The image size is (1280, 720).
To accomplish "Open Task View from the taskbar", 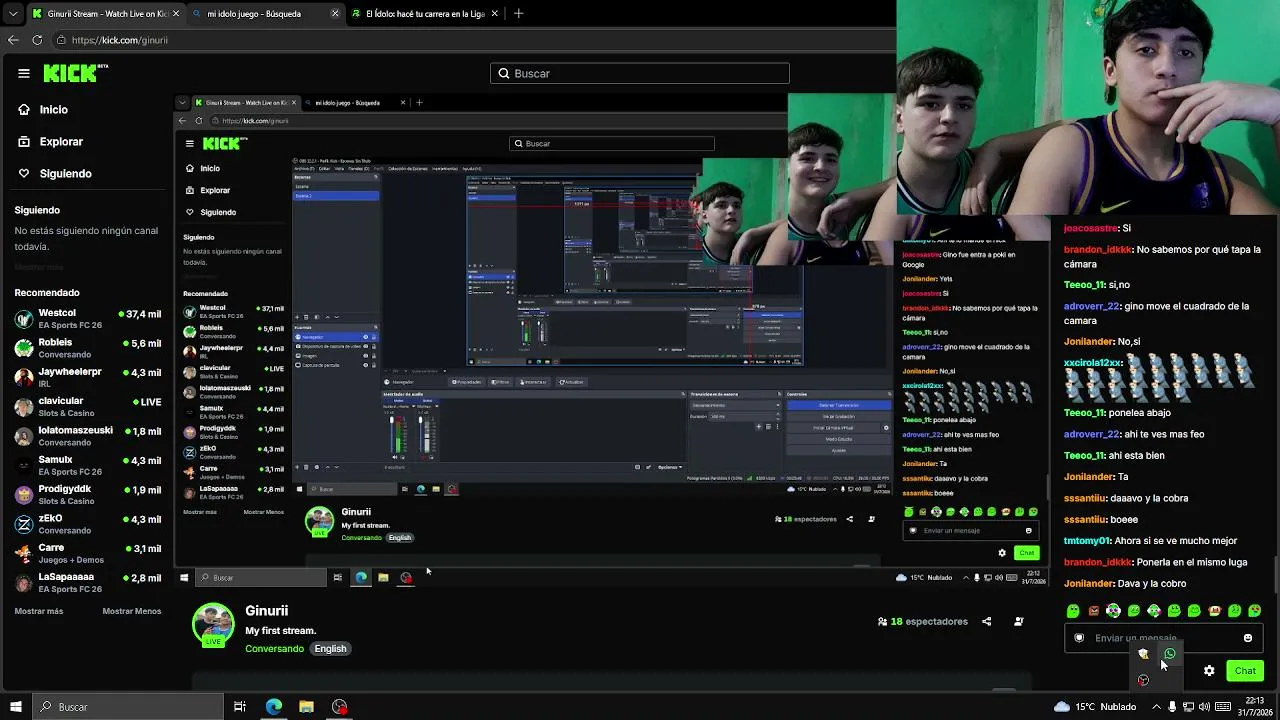I will [240, 707].
